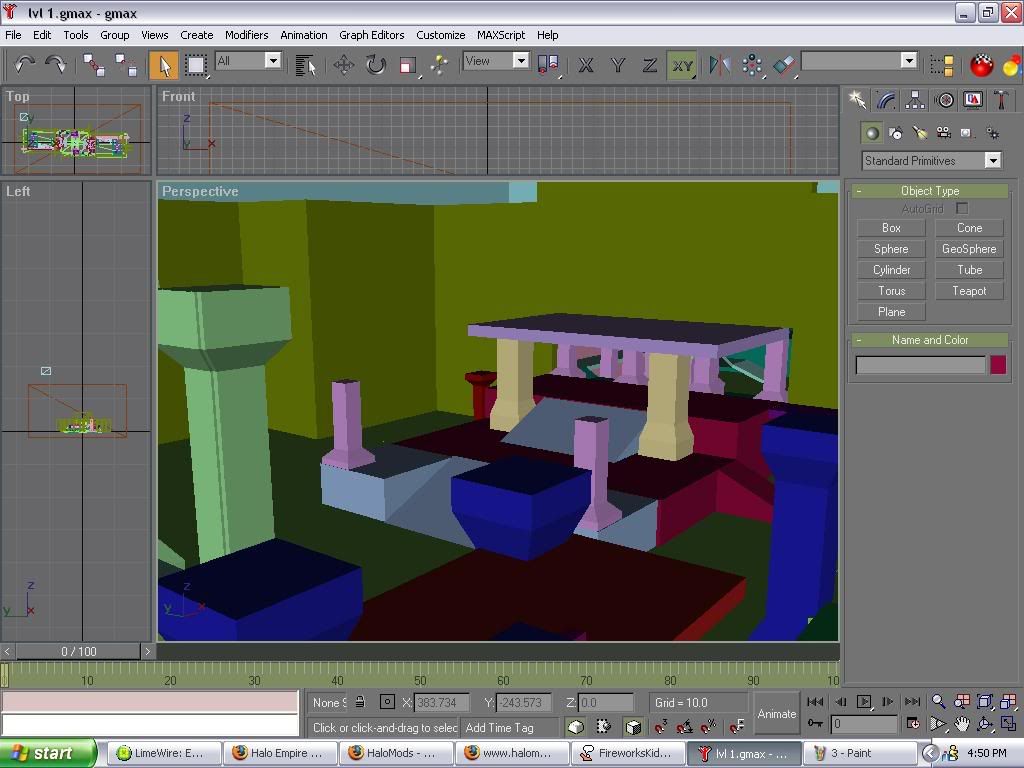This screenshot has height=768, width=1024.
Task: Open the Graph Editors menu
Action: (372, 35)
